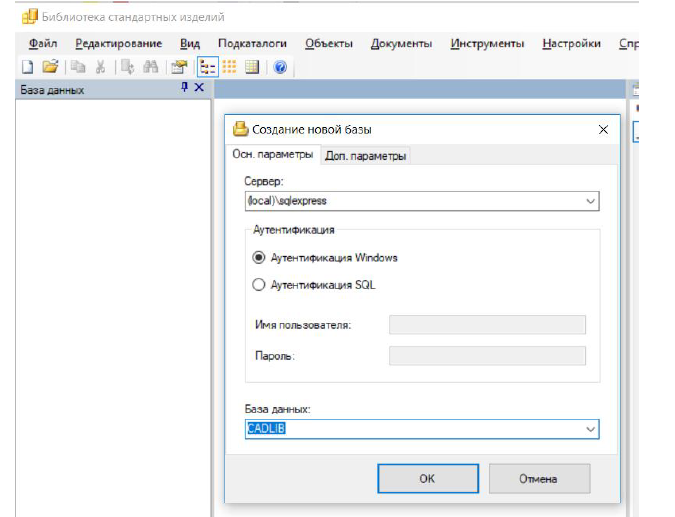675x517 pixels.
Task: Click the app icon in the title bar
Action: [30, 16]
